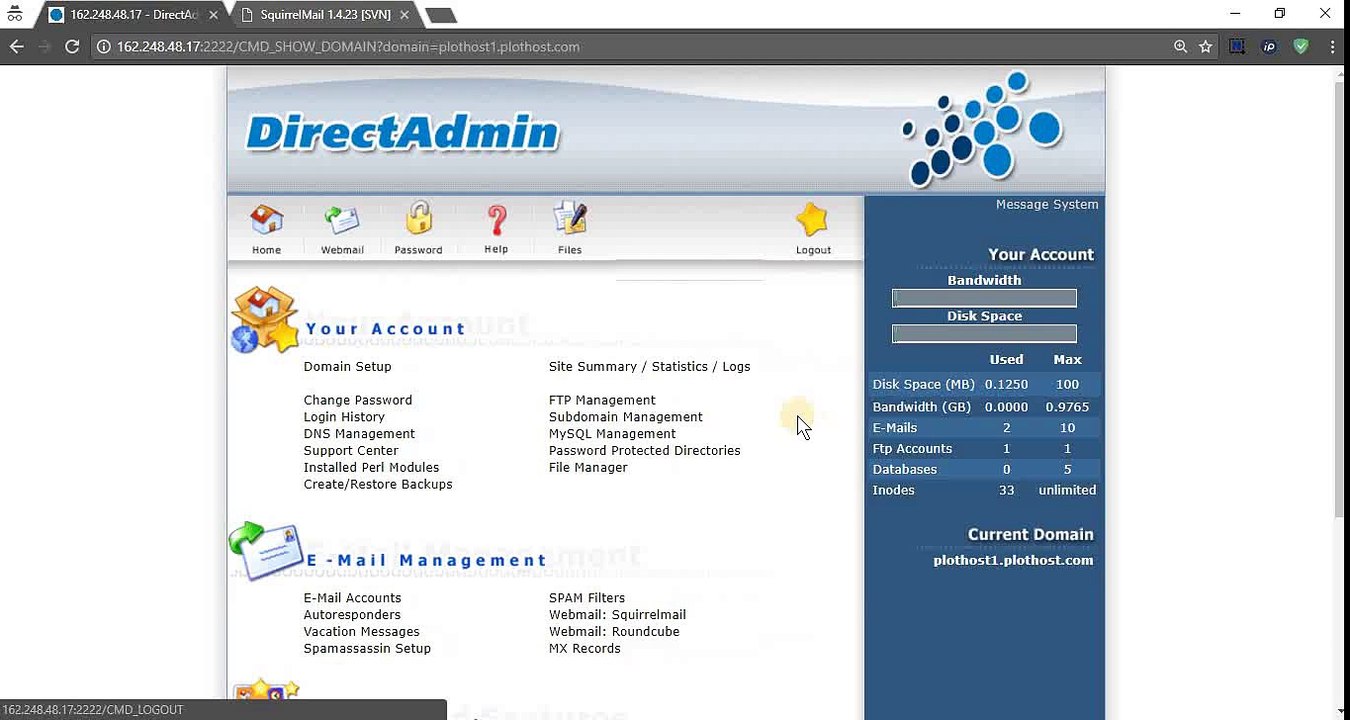The image size is (1350, 720).
Task: Open Installed Perl Modules
Action: pyautogui.click(x=371, y=468)
